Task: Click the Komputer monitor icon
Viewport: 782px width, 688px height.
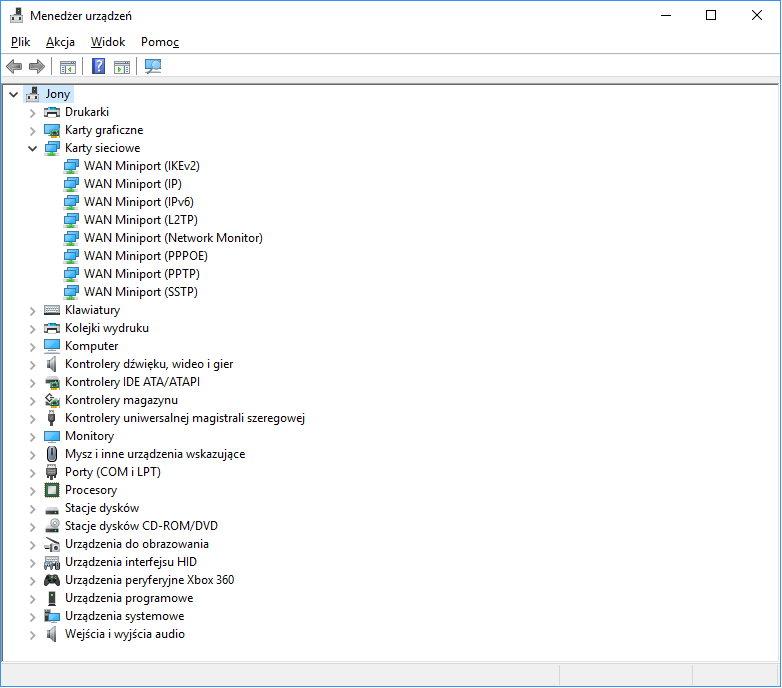Action: [52, 345]
